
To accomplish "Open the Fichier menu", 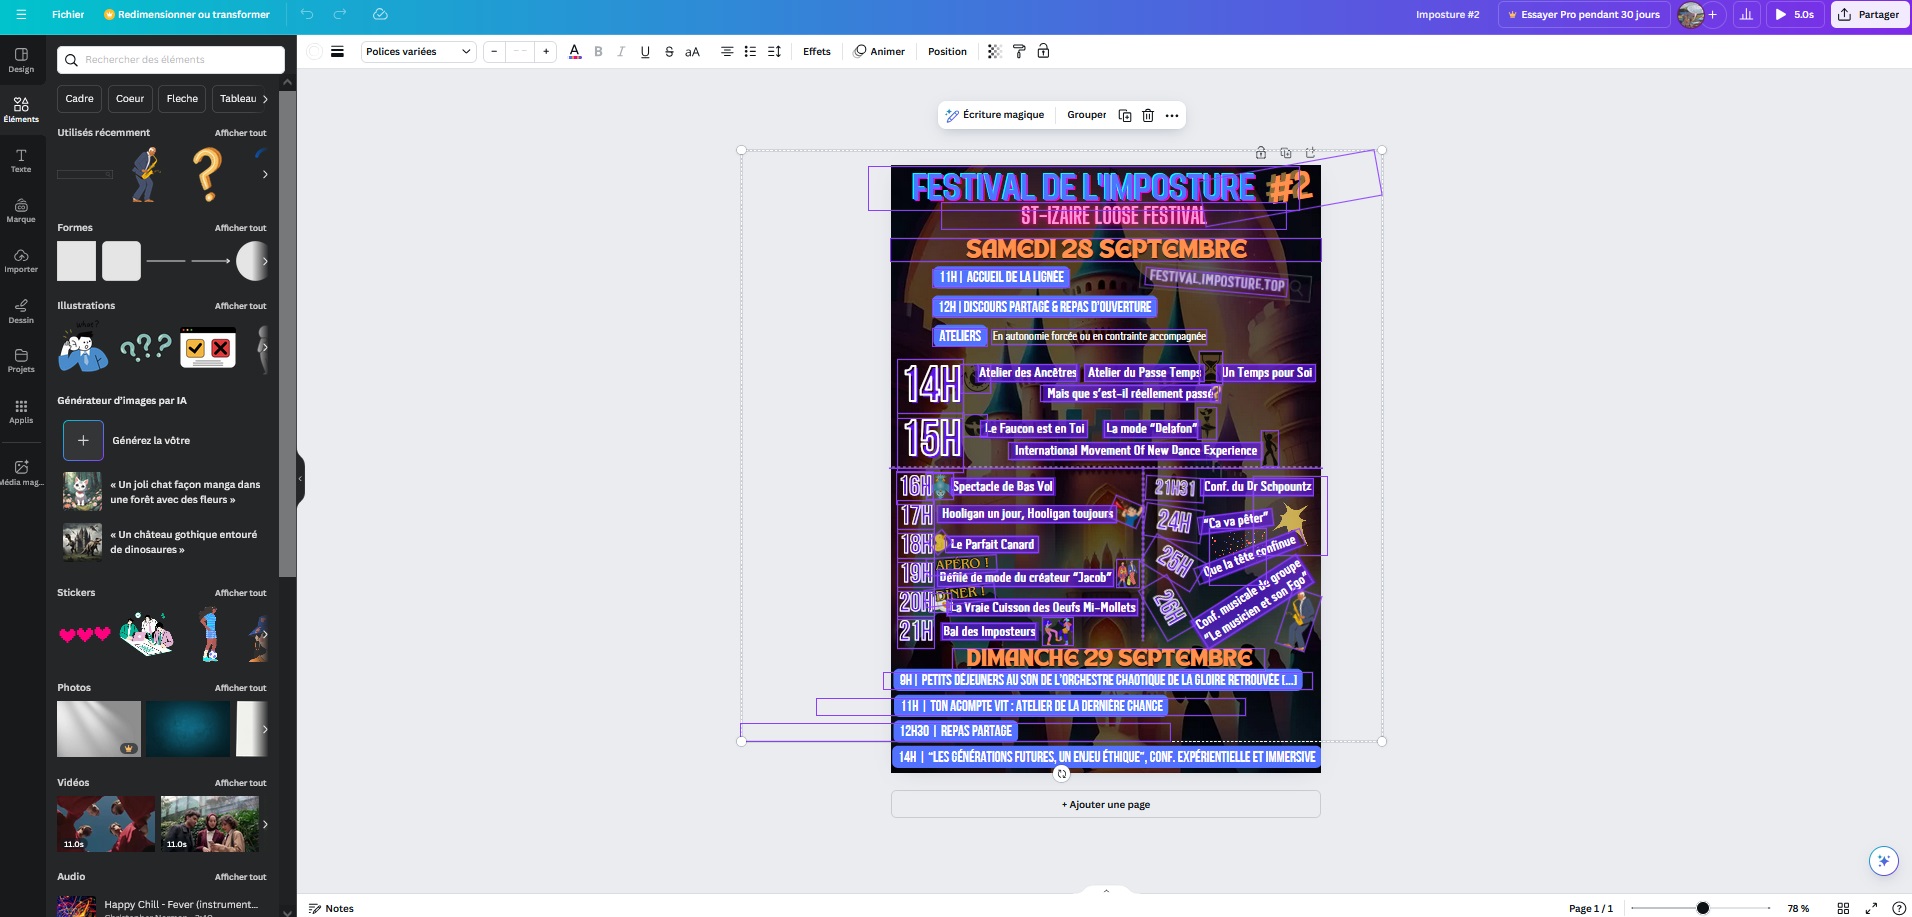I will coord(68,14).
